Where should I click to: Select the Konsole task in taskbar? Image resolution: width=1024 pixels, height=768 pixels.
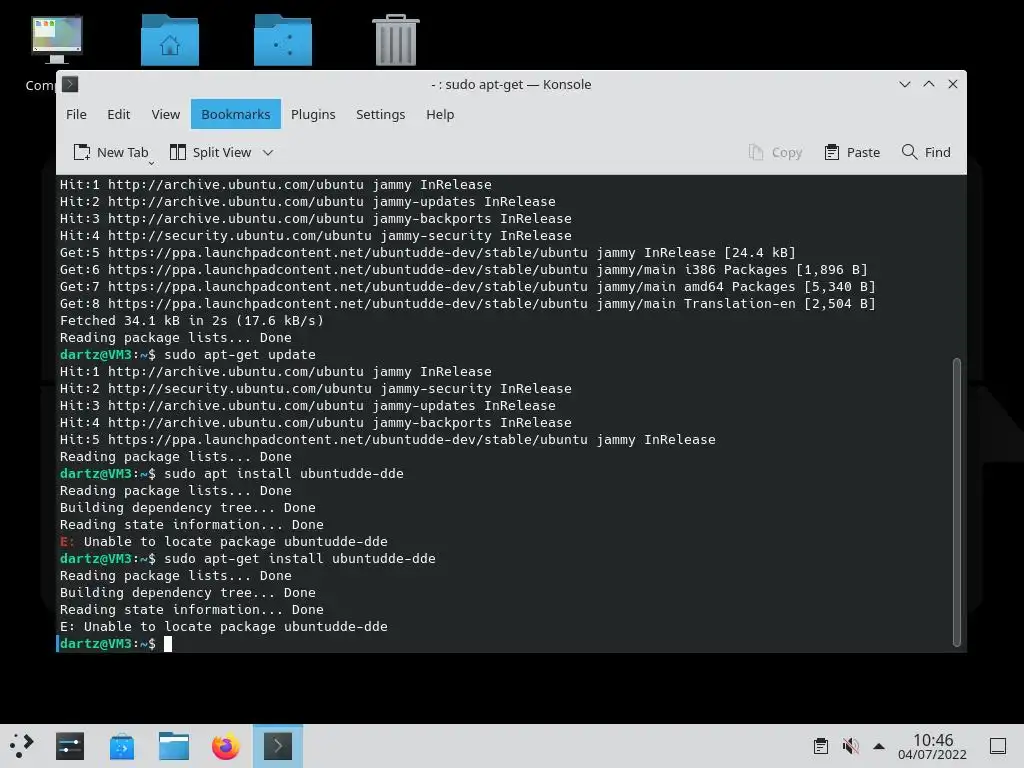click(278, 746)
